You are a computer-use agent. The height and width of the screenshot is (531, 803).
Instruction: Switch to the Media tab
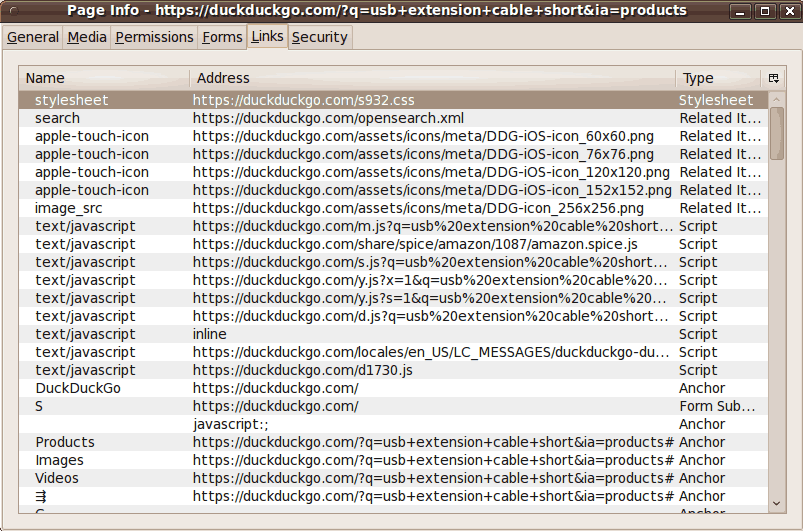coord(87,37)
